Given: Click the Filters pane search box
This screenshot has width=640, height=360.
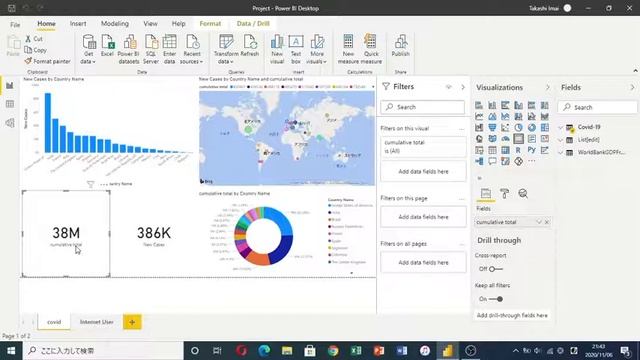Looking at the screenshot, I should (x=423, y=107).
